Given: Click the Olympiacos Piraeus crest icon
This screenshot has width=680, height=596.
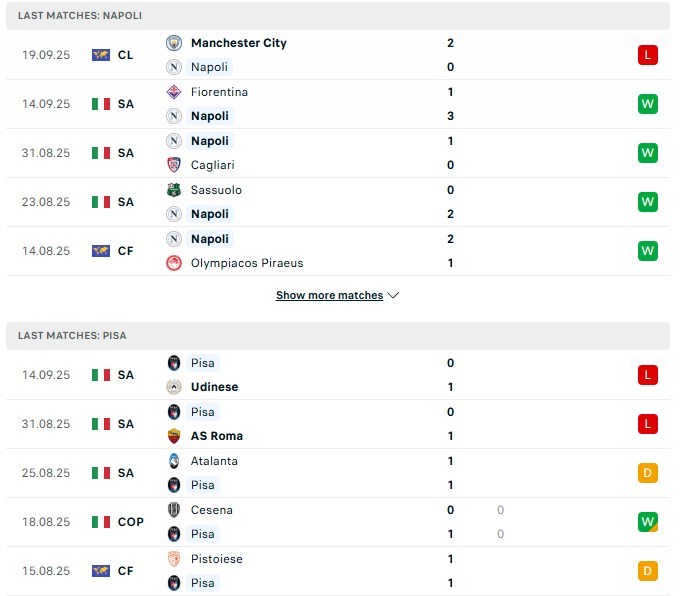Looking at the screenshot, I should click(x=174, y=263).
